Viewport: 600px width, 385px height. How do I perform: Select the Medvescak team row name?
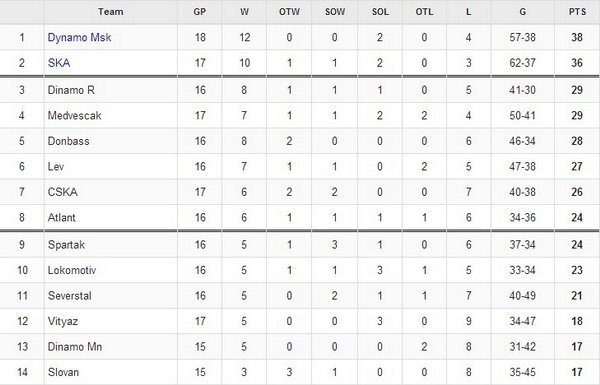tap(74, 116)
